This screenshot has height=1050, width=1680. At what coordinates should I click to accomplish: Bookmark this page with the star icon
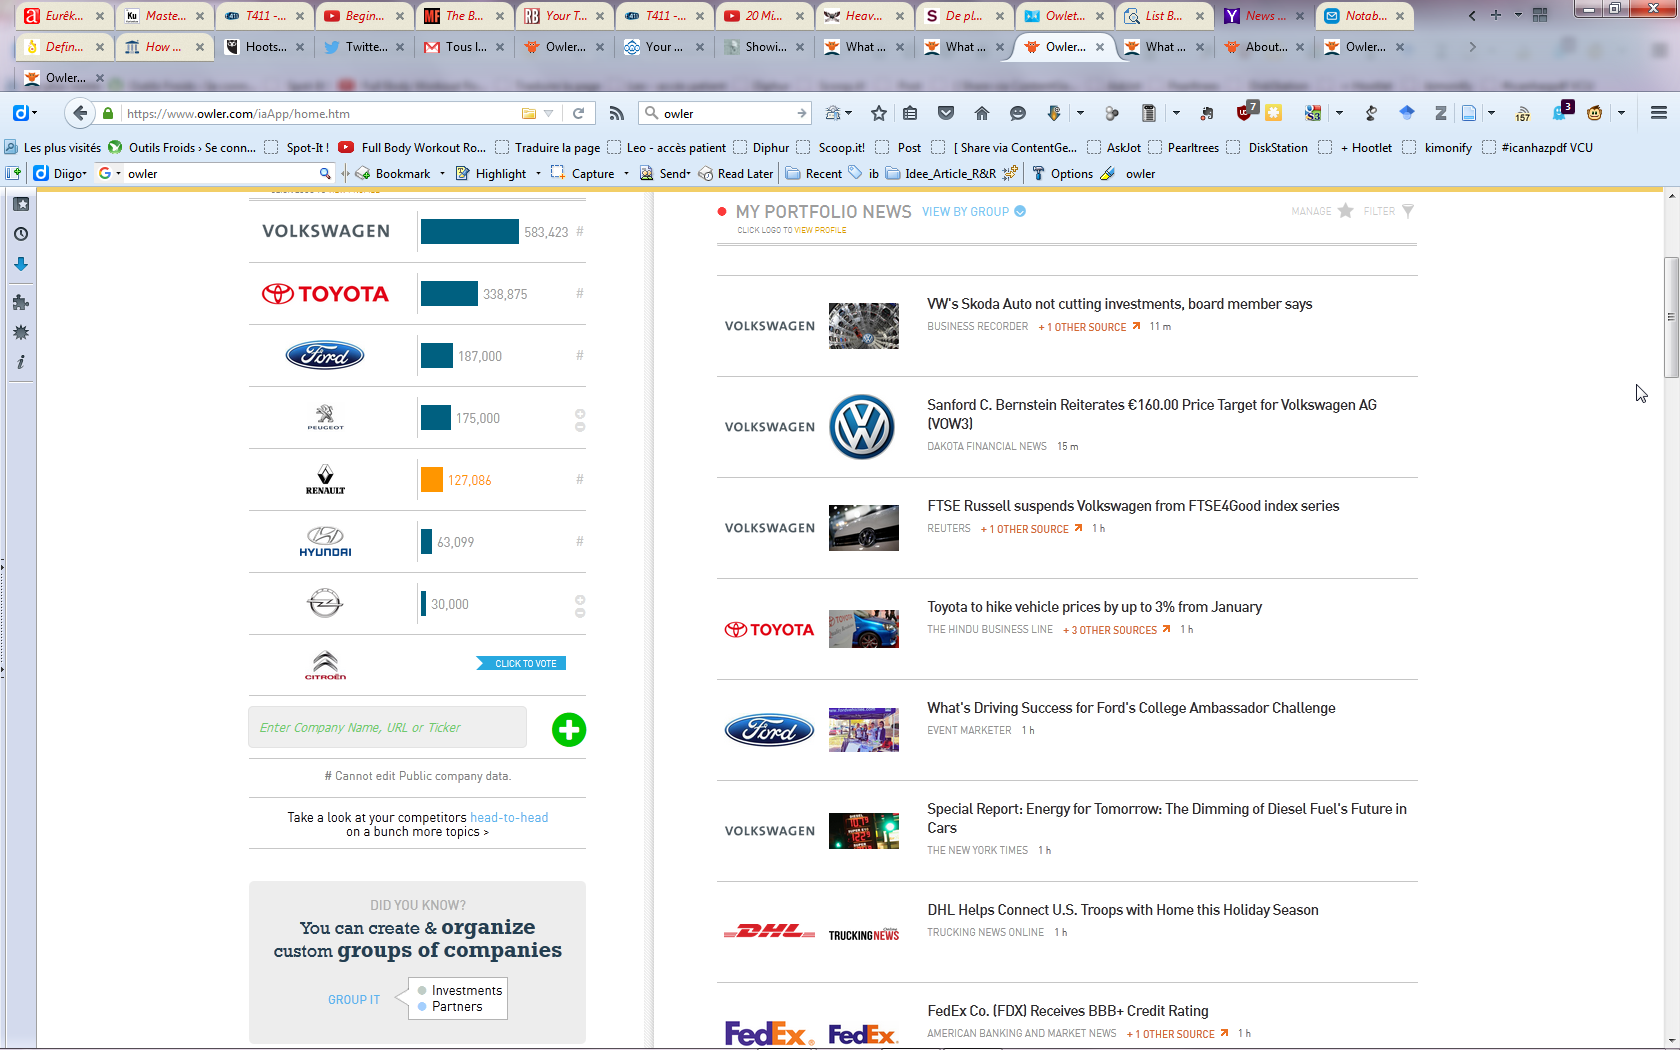pos(879,113)
